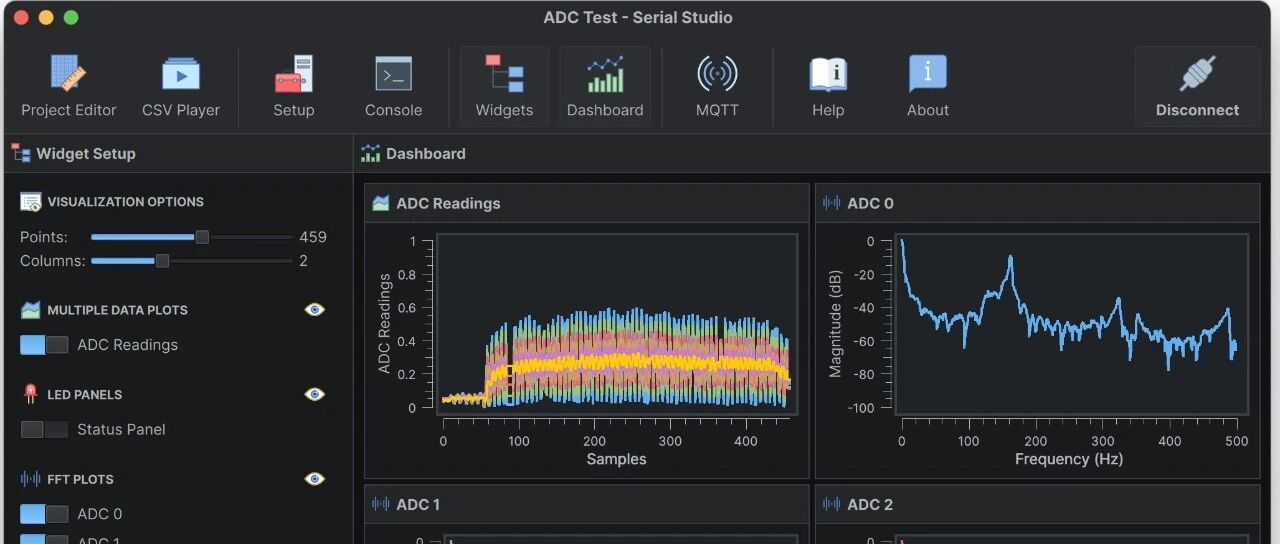Click the Visualization Options section icon

point(31,202)
